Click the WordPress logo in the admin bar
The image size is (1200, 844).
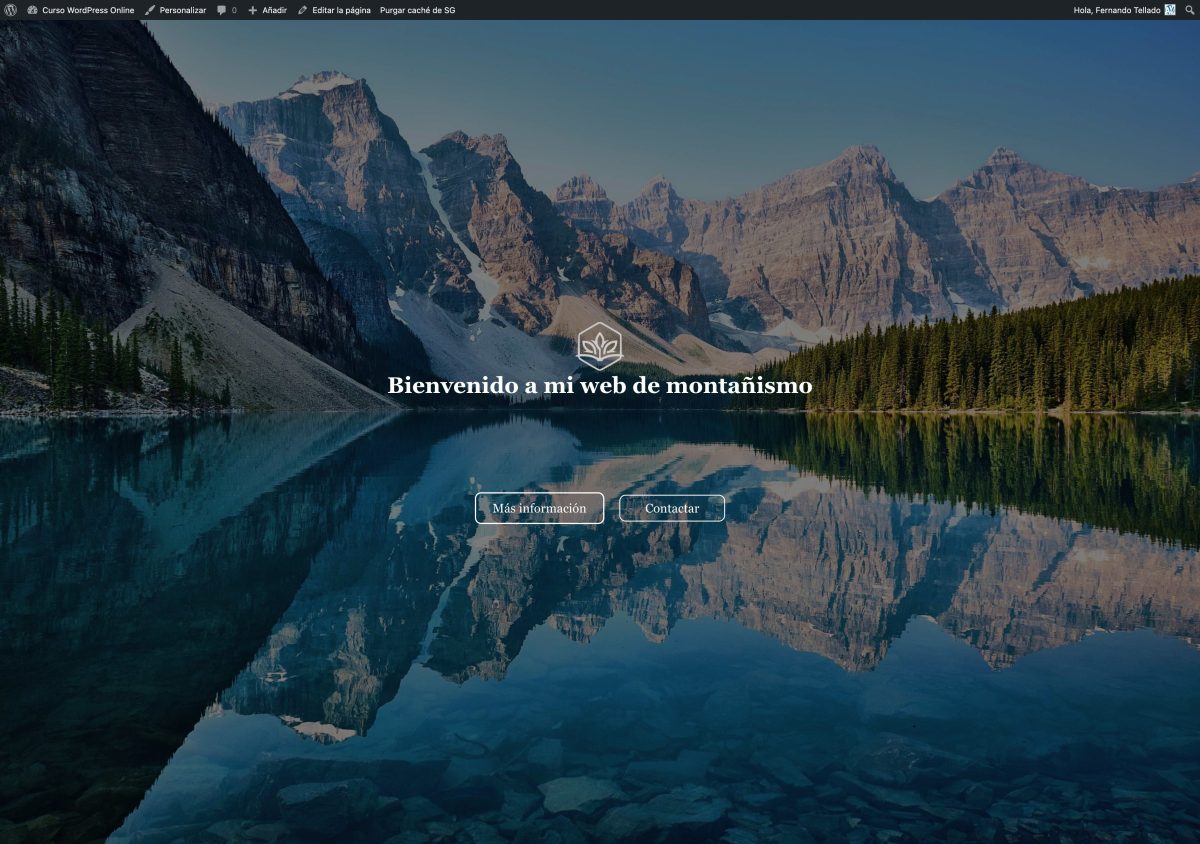click(x=10, y=9)
